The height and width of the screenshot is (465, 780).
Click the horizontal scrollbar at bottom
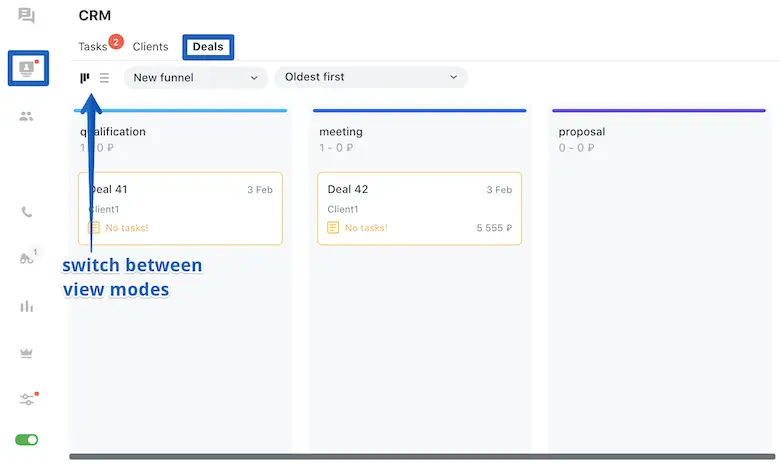pos(420,457)
